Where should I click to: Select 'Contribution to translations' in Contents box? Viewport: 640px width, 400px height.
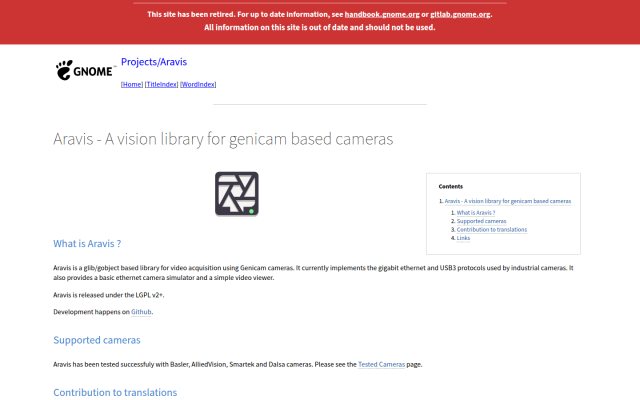click(x=491, y=229)
